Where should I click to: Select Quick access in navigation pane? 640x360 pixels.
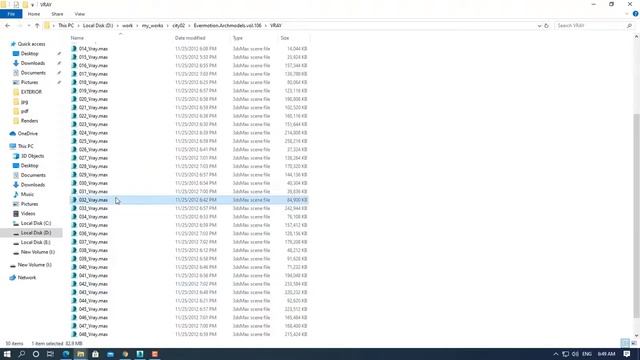click(x=31, y=44)
